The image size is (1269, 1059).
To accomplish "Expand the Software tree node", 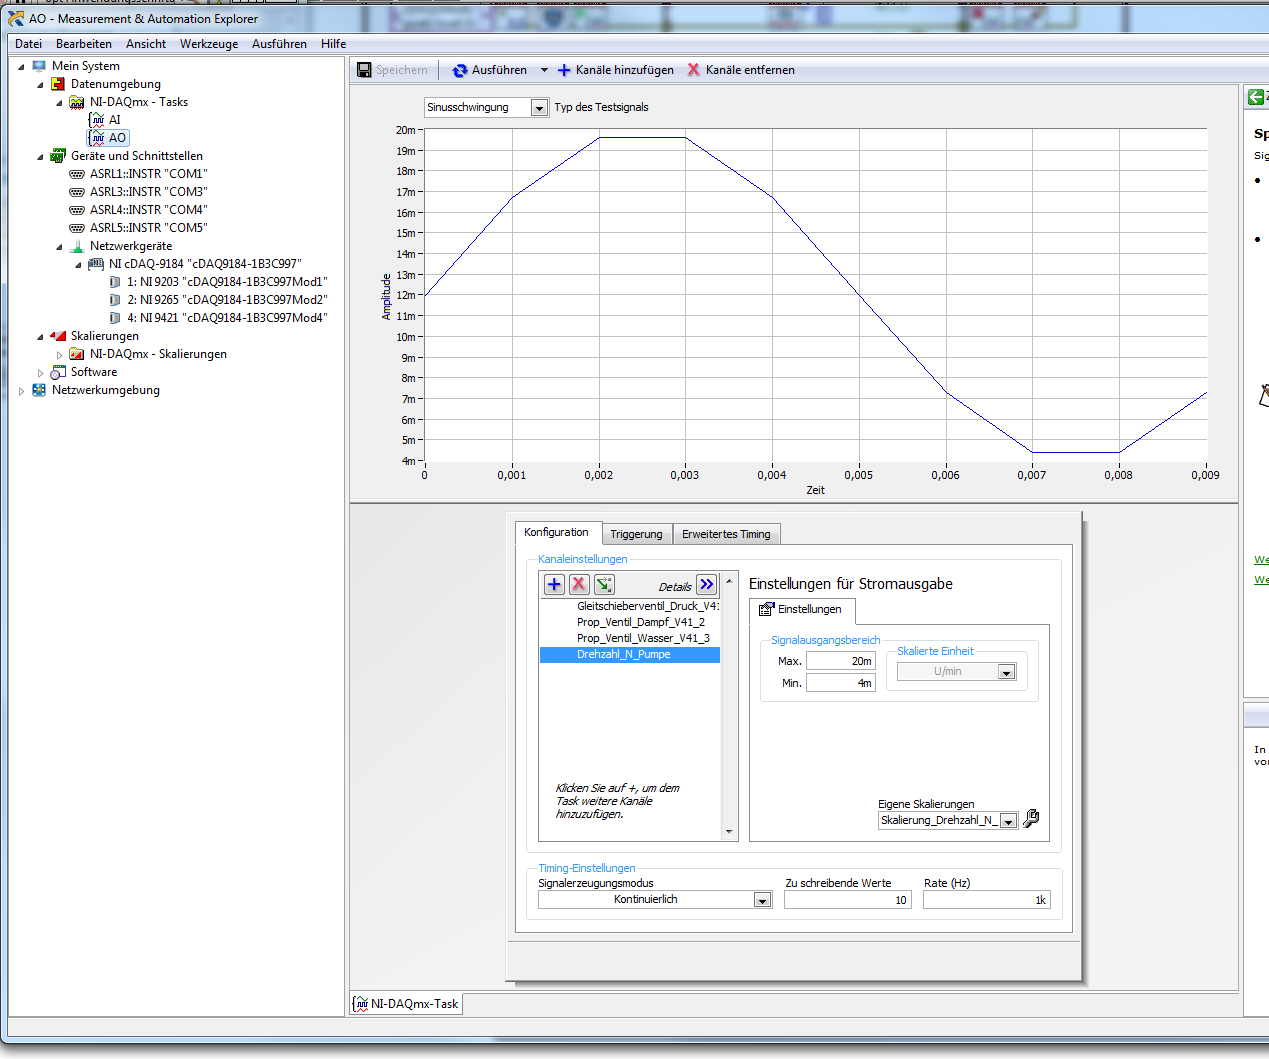I will click(41, 373).
